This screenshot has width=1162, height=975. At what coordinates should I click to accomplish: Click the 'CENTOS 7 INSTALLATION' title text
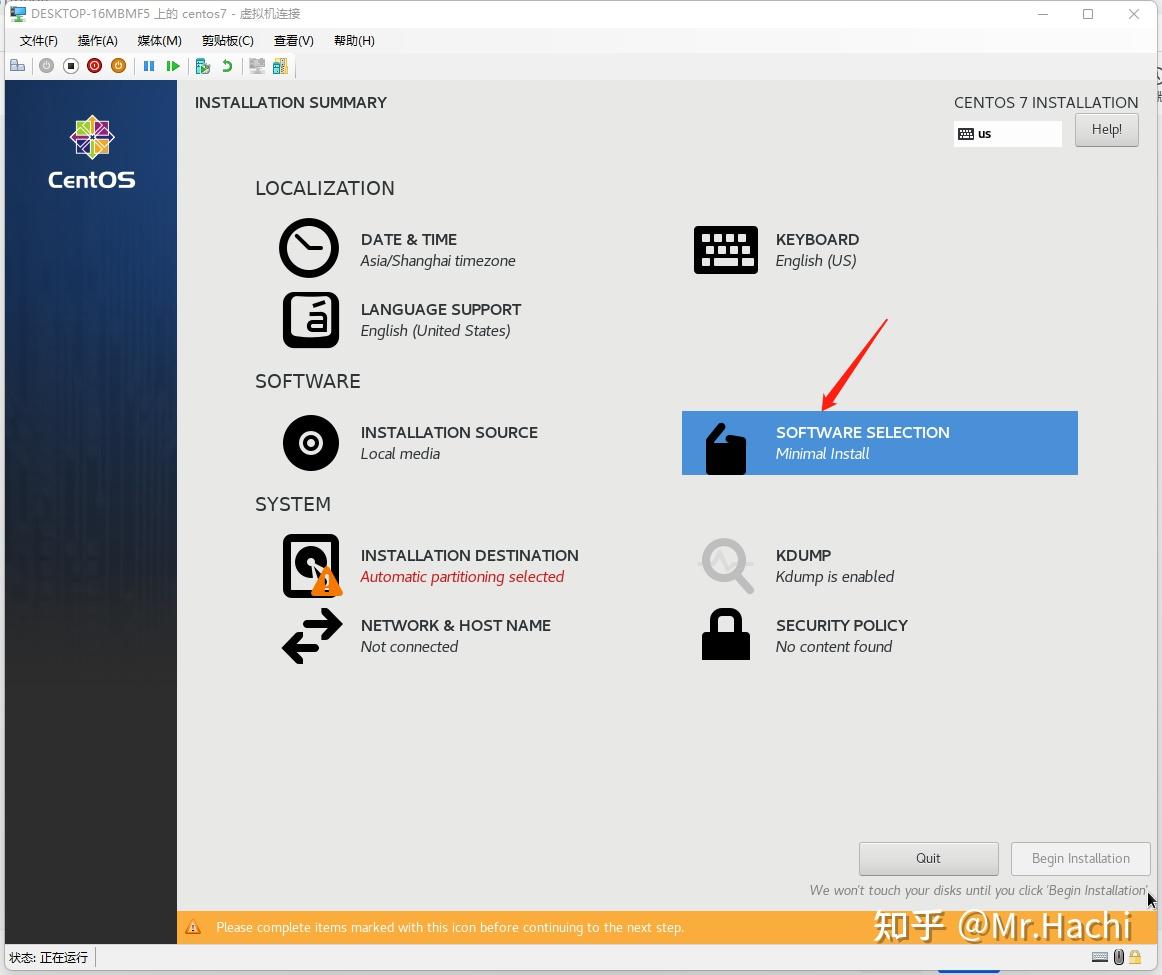[1046, 102]
